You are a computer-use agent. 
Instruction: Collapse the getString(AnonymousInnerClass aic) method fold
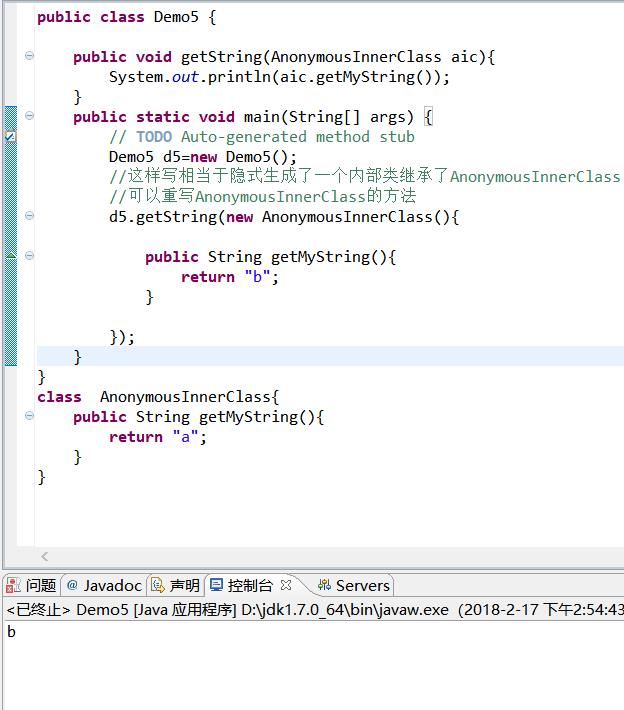point(29,56)
